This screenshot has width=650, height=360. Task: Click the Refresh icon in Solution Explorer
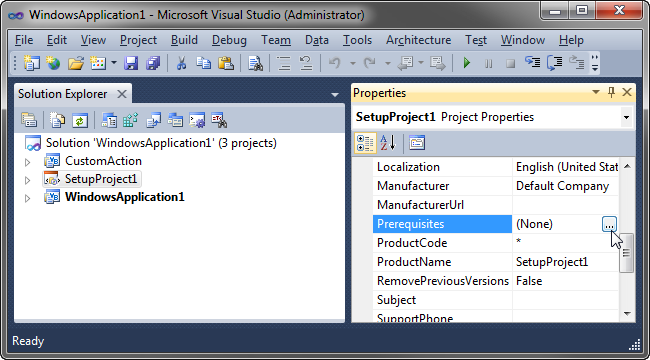80,120
